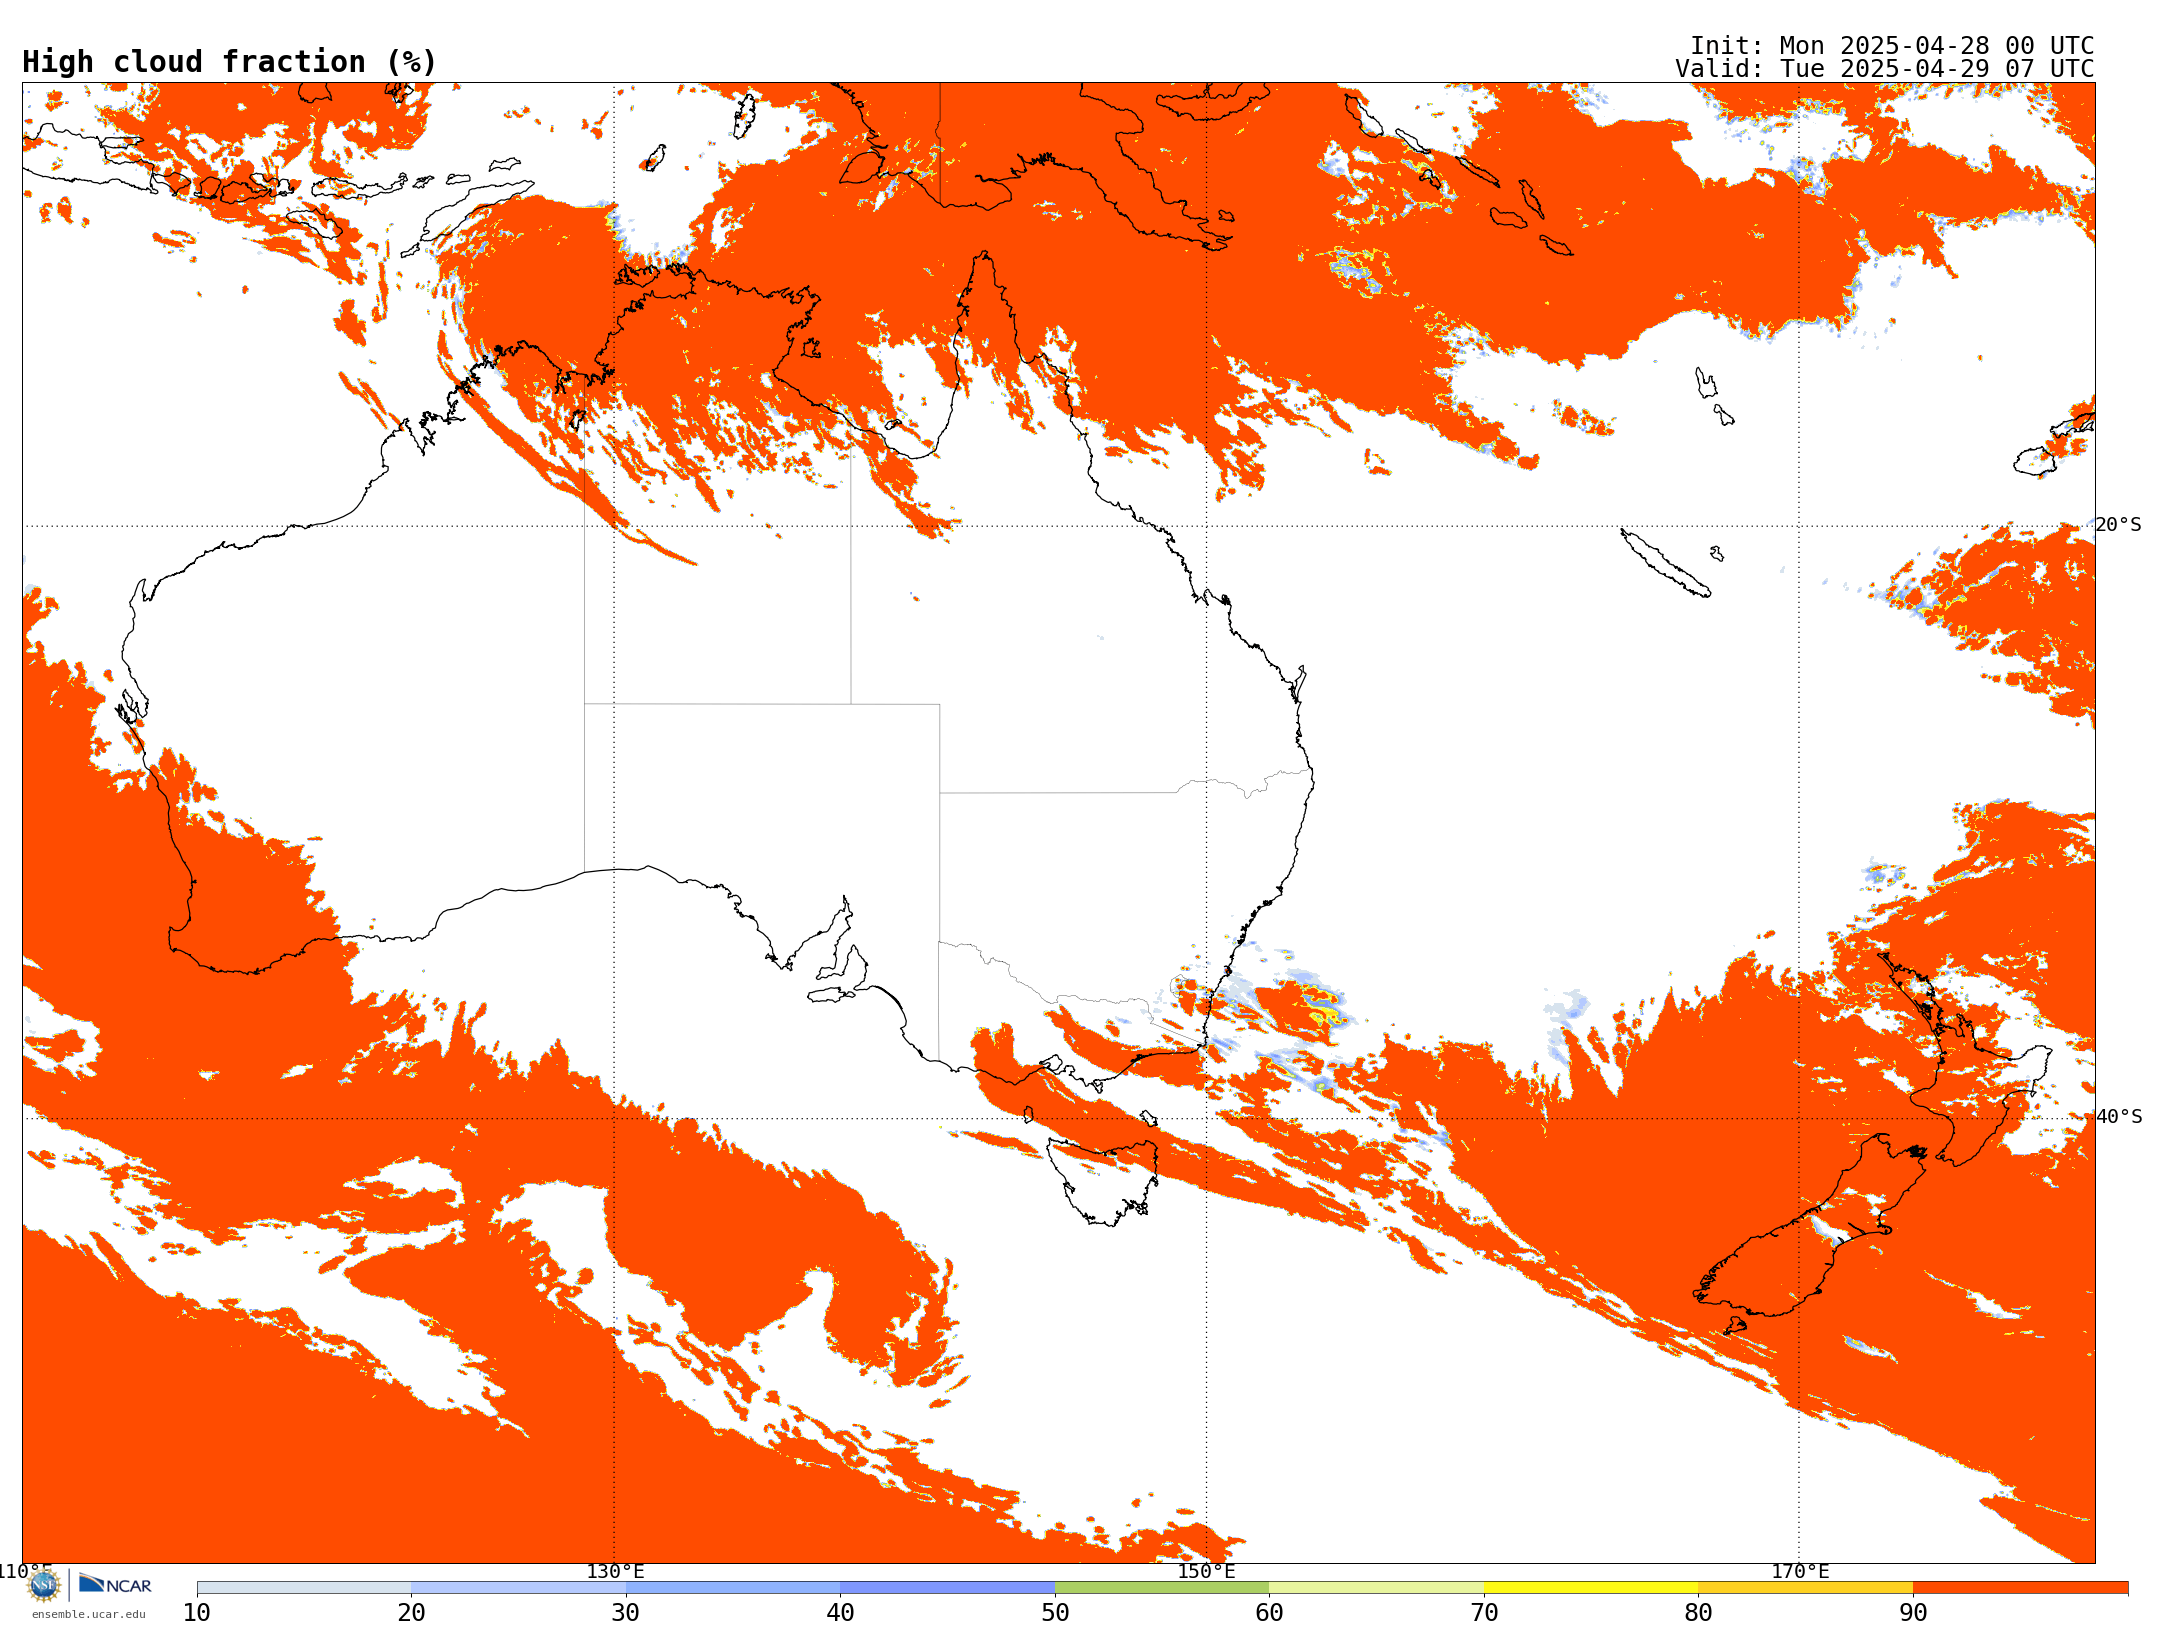Click the colorbar tick label 30
Screen dimensions: 2160x1626
(x=626, y=1613)
